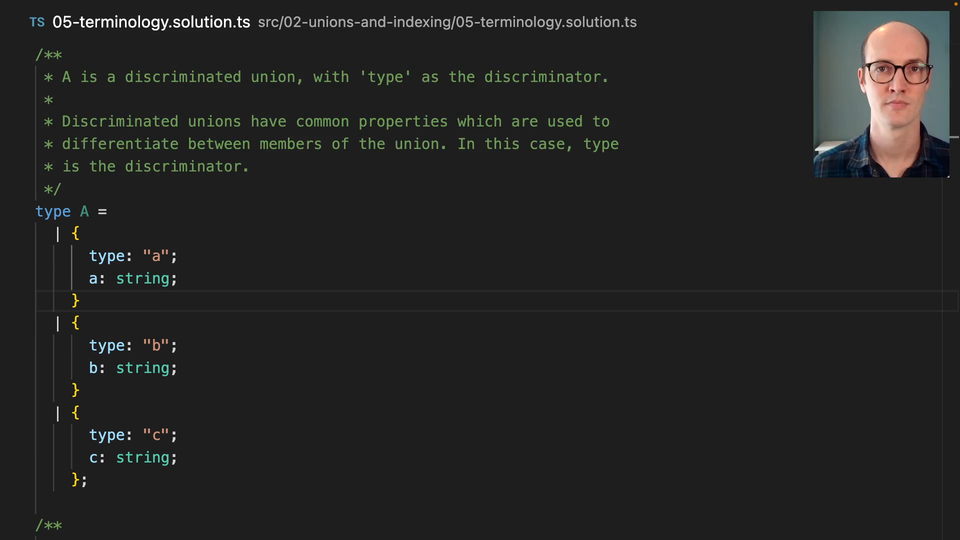Click the string literal "b"
The width and height of the screenshot is (960, 540).
click(155, 345)
